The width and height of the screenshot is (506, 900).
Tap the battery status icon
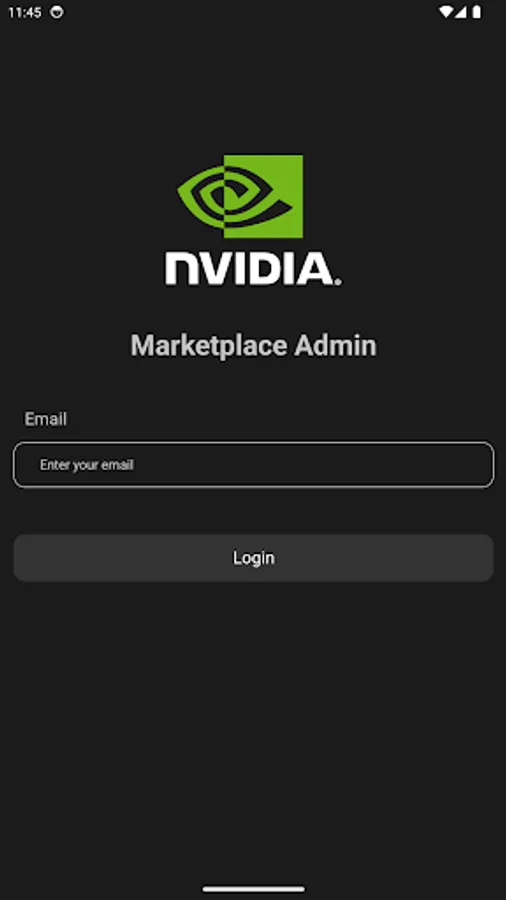coord(477,12)
